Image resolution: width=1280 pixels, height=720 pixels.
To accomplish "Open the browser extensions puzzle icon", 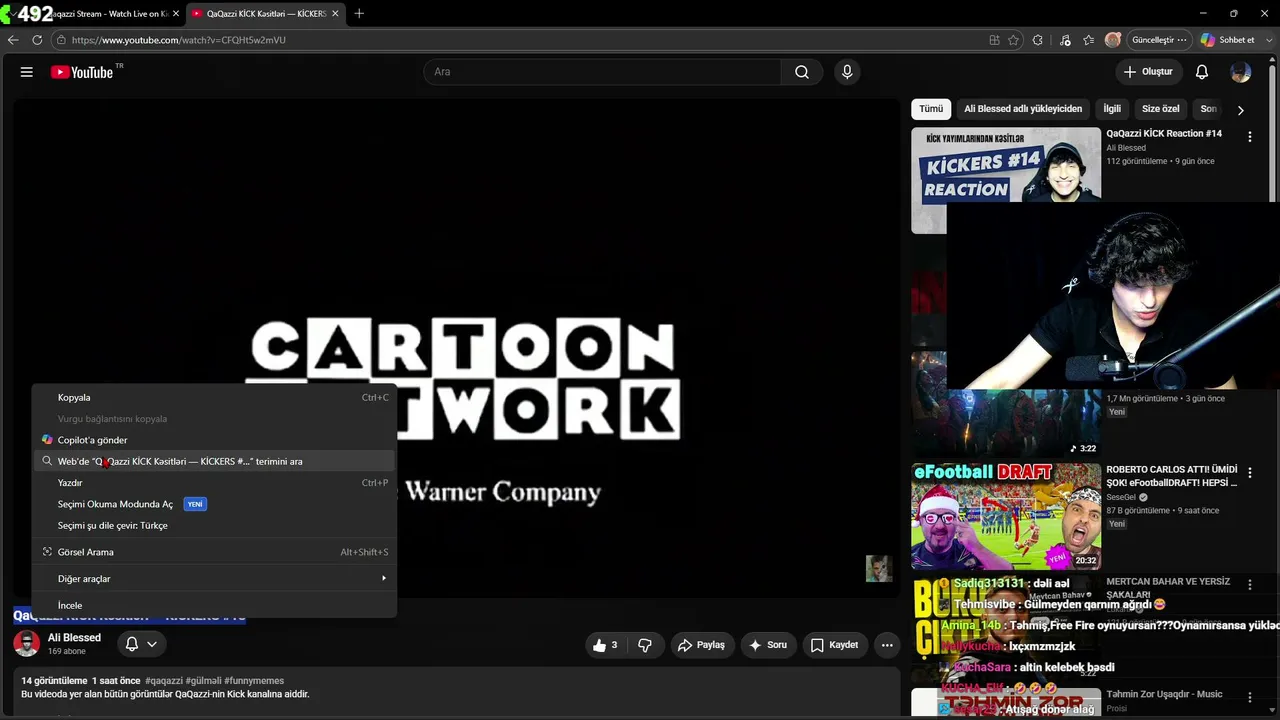I will 1038,40.
